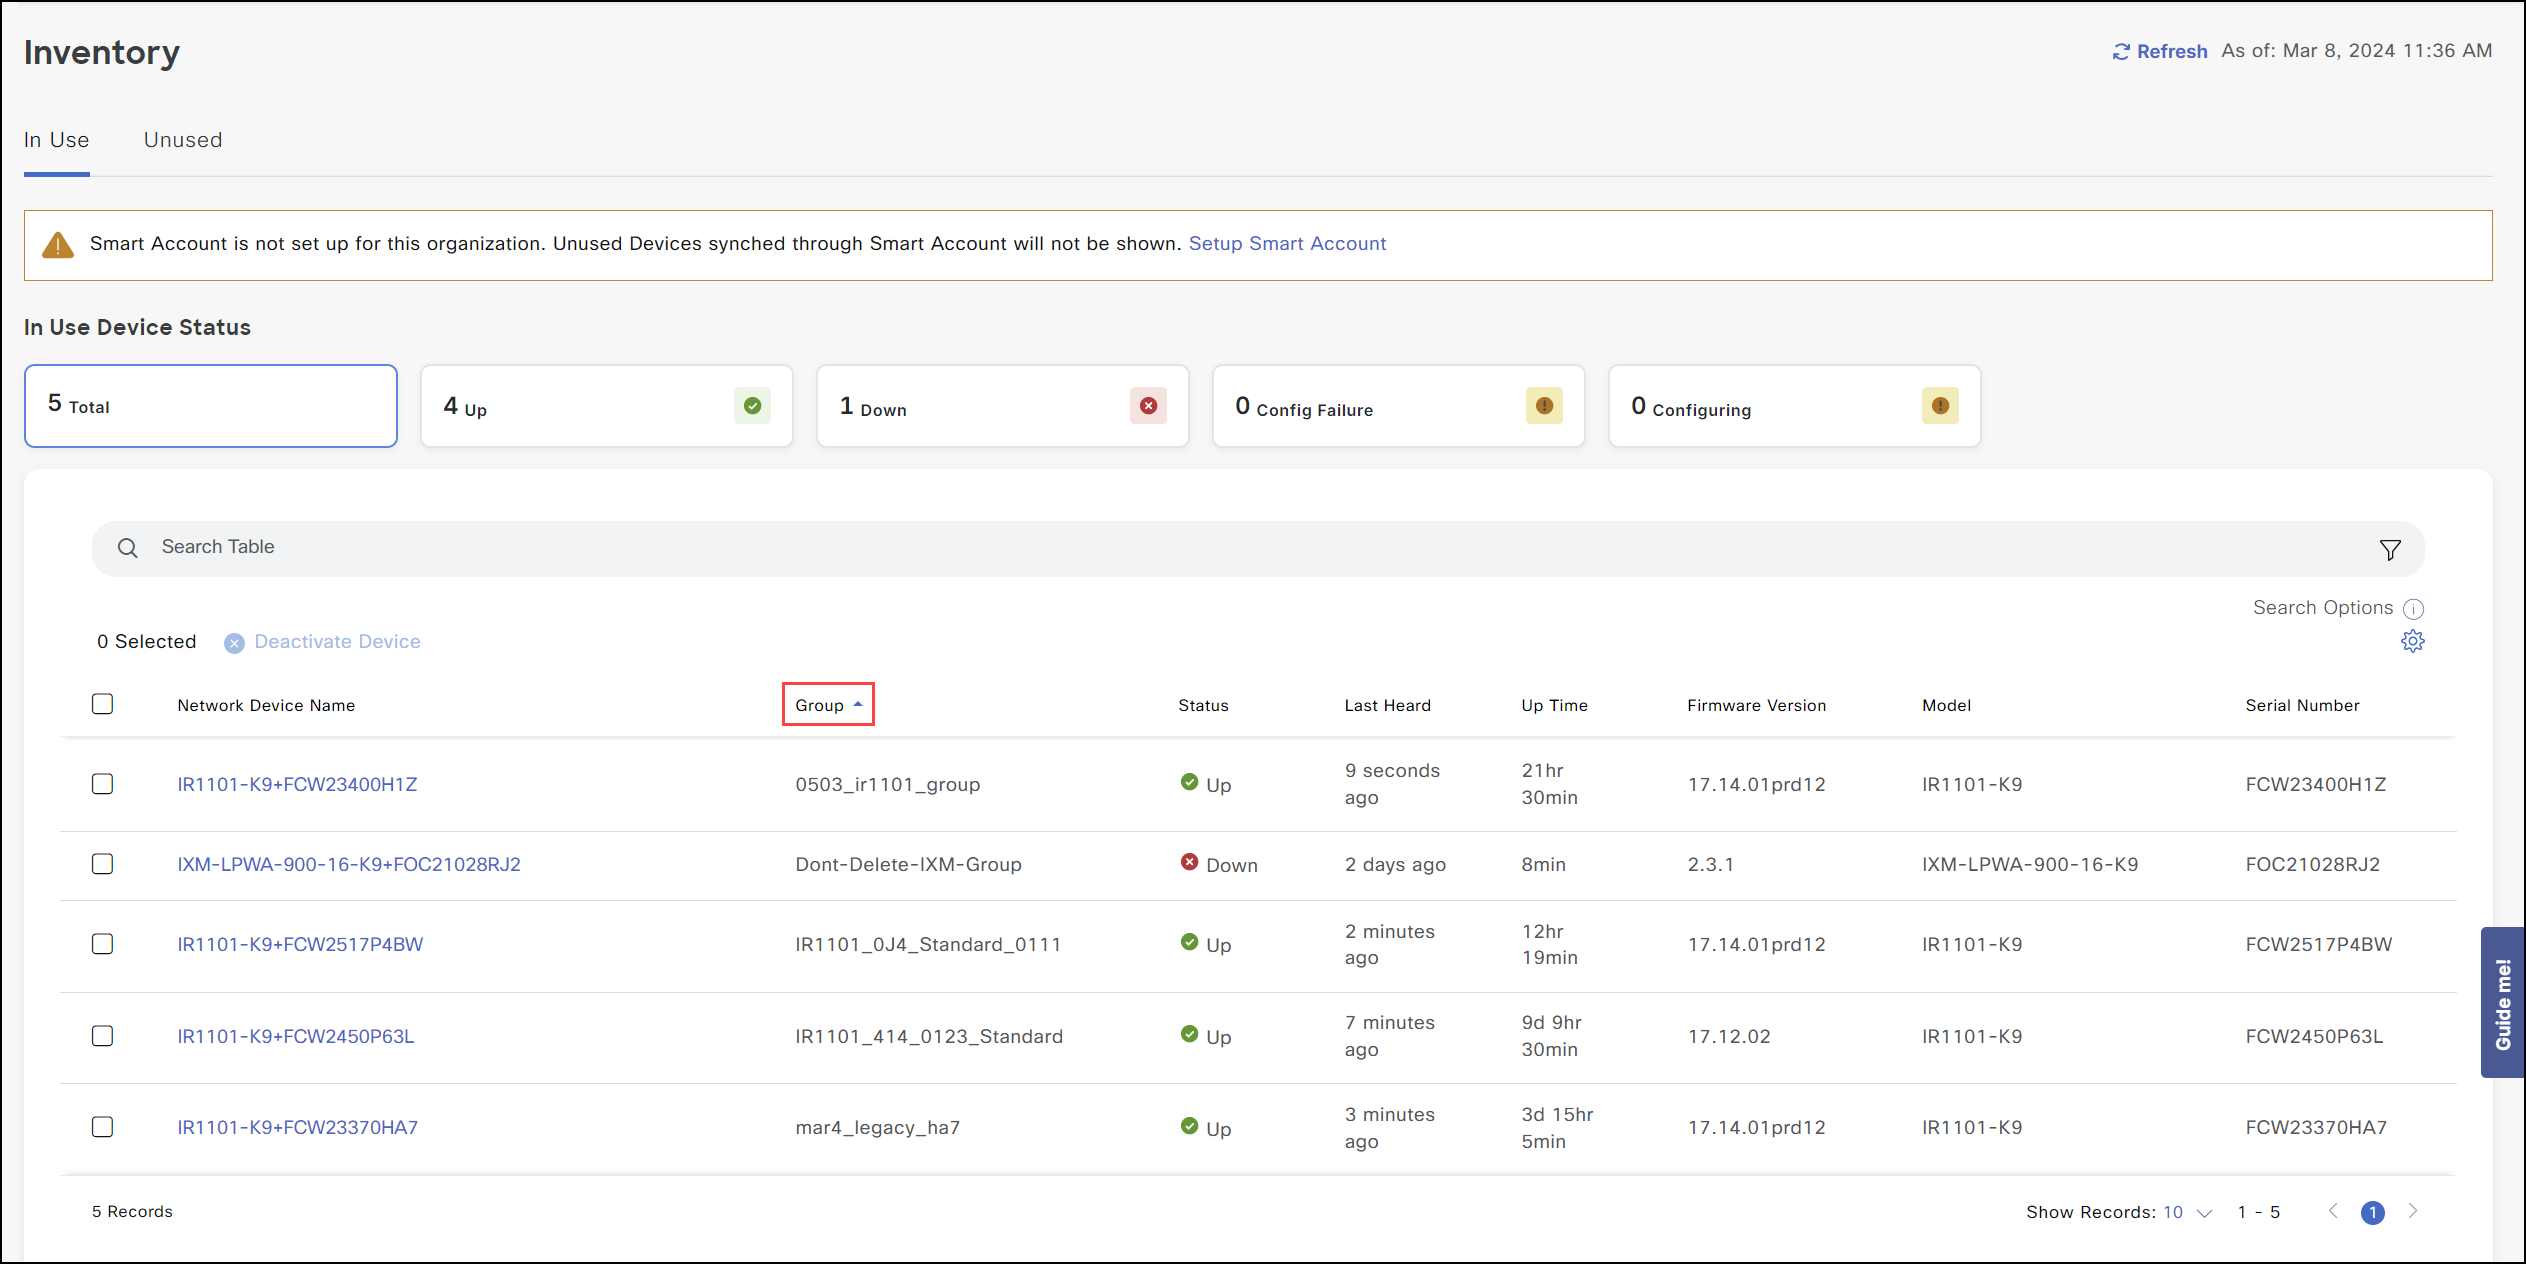
Task: Go to next page arrow
Action: tap(2413, 1211)
